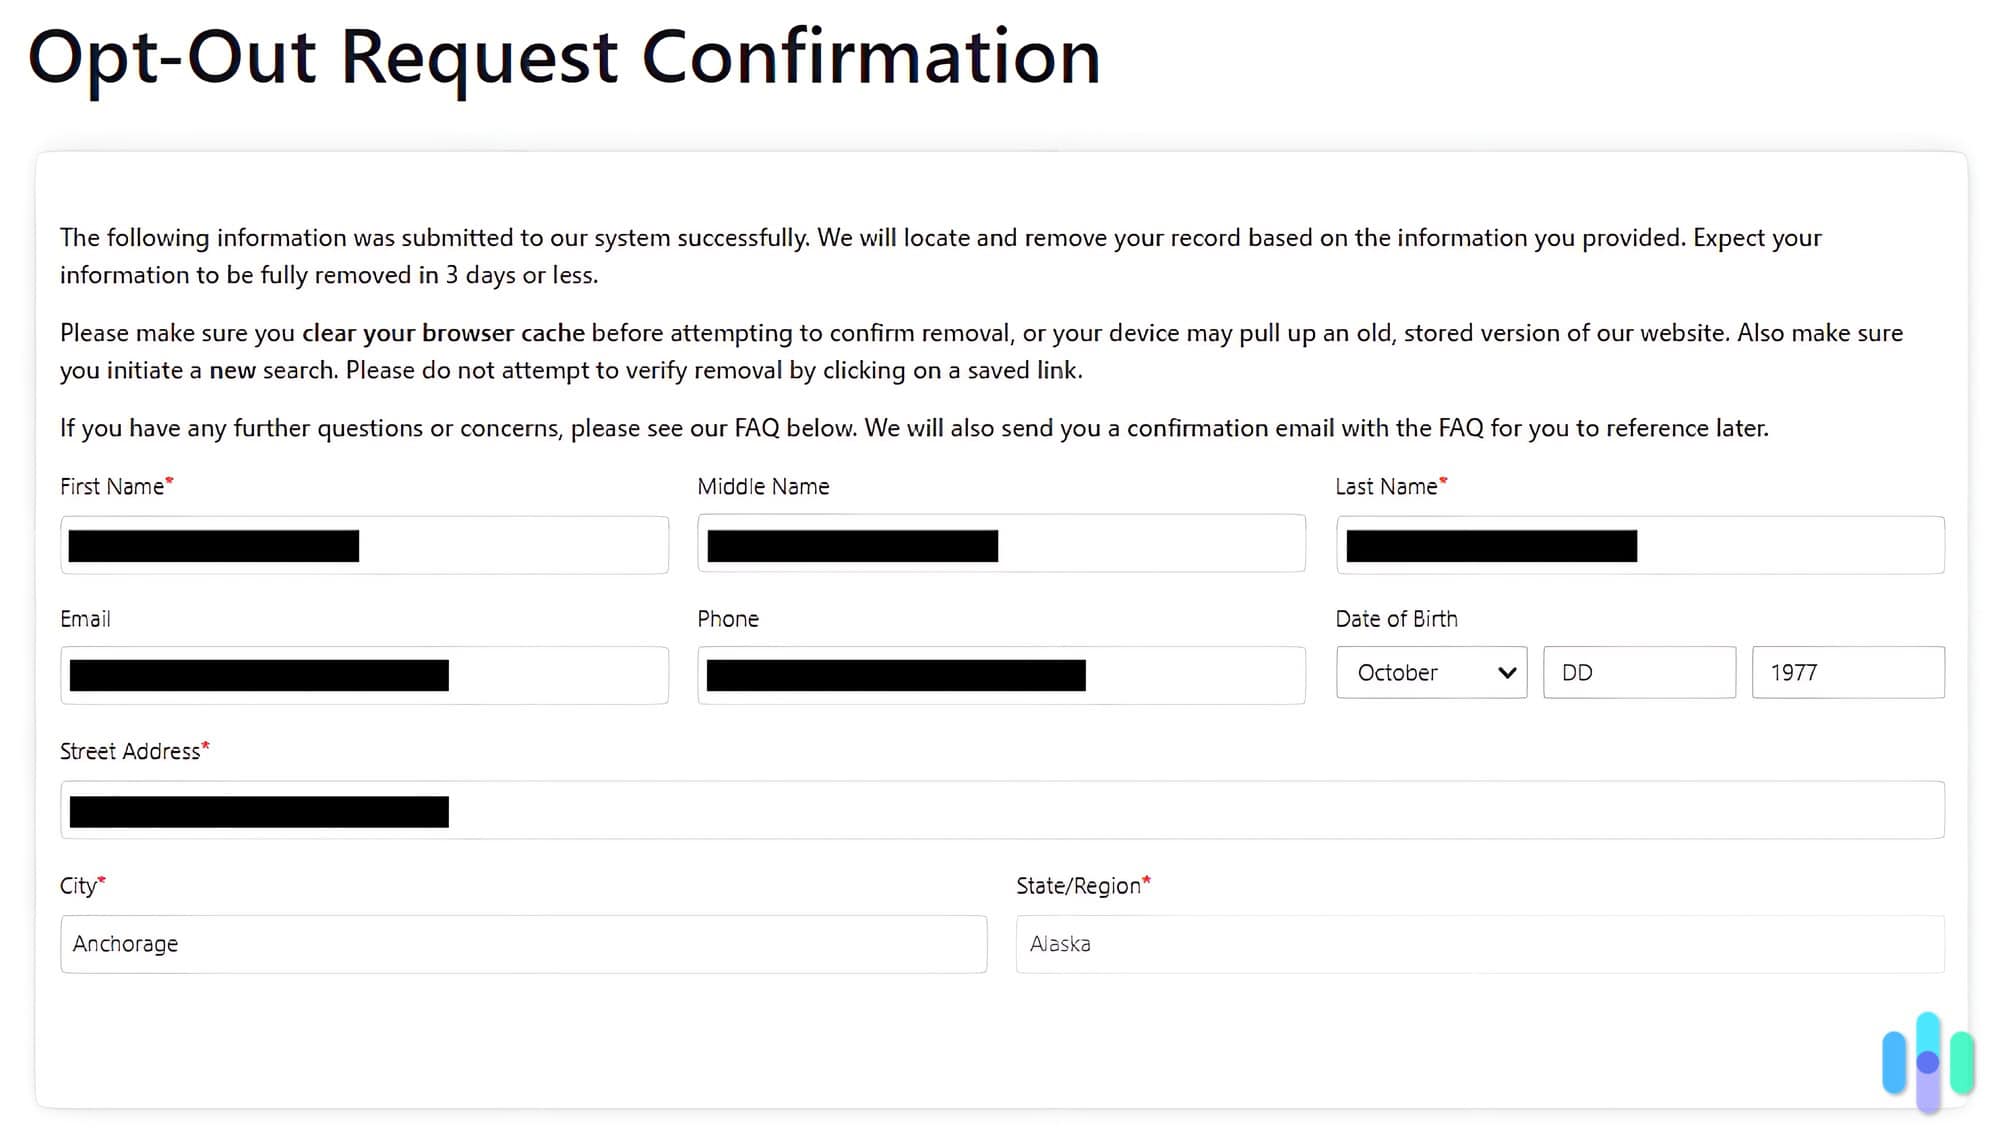The height and width of the screenshot is (1140, 2000).
Task: Click the Date of Birth label
Action: [1396, 618]
